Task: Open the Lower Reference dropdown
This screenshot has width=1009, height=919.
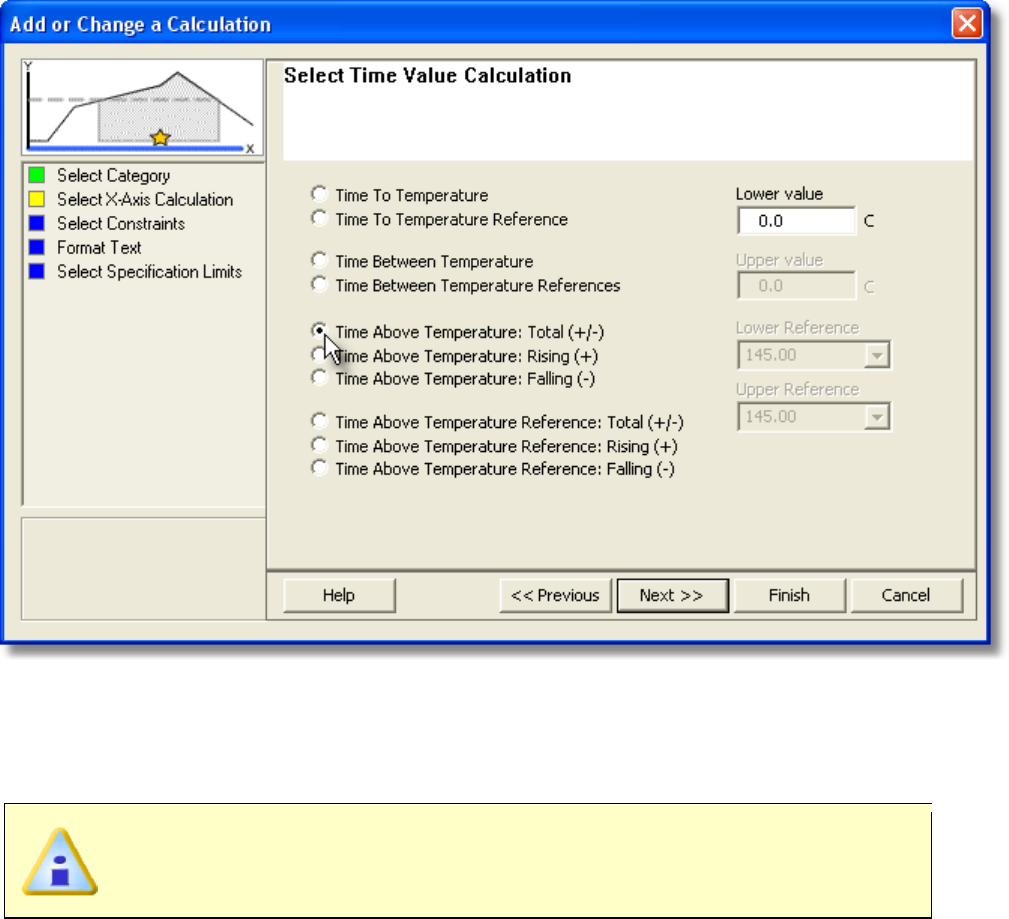Action: click(877, 355)
